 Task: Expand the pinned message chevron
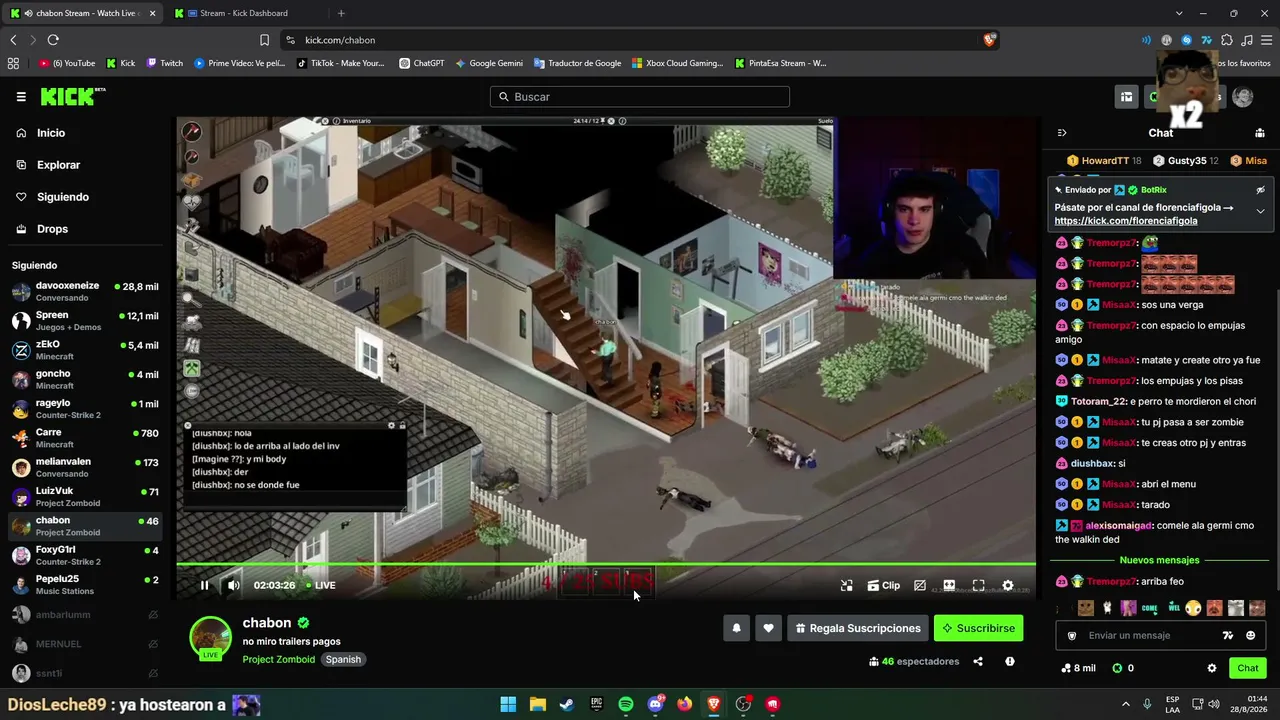point(1260,211)
